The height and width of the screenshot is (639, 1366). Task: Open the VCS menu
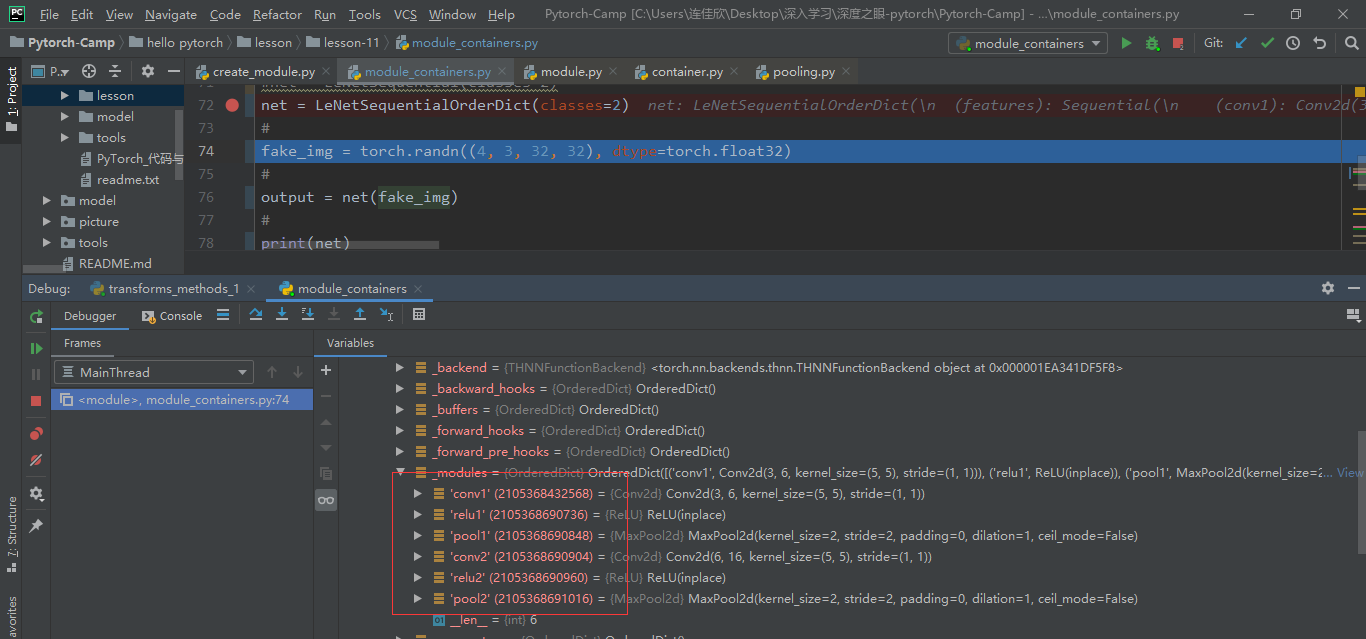(405, 14)
